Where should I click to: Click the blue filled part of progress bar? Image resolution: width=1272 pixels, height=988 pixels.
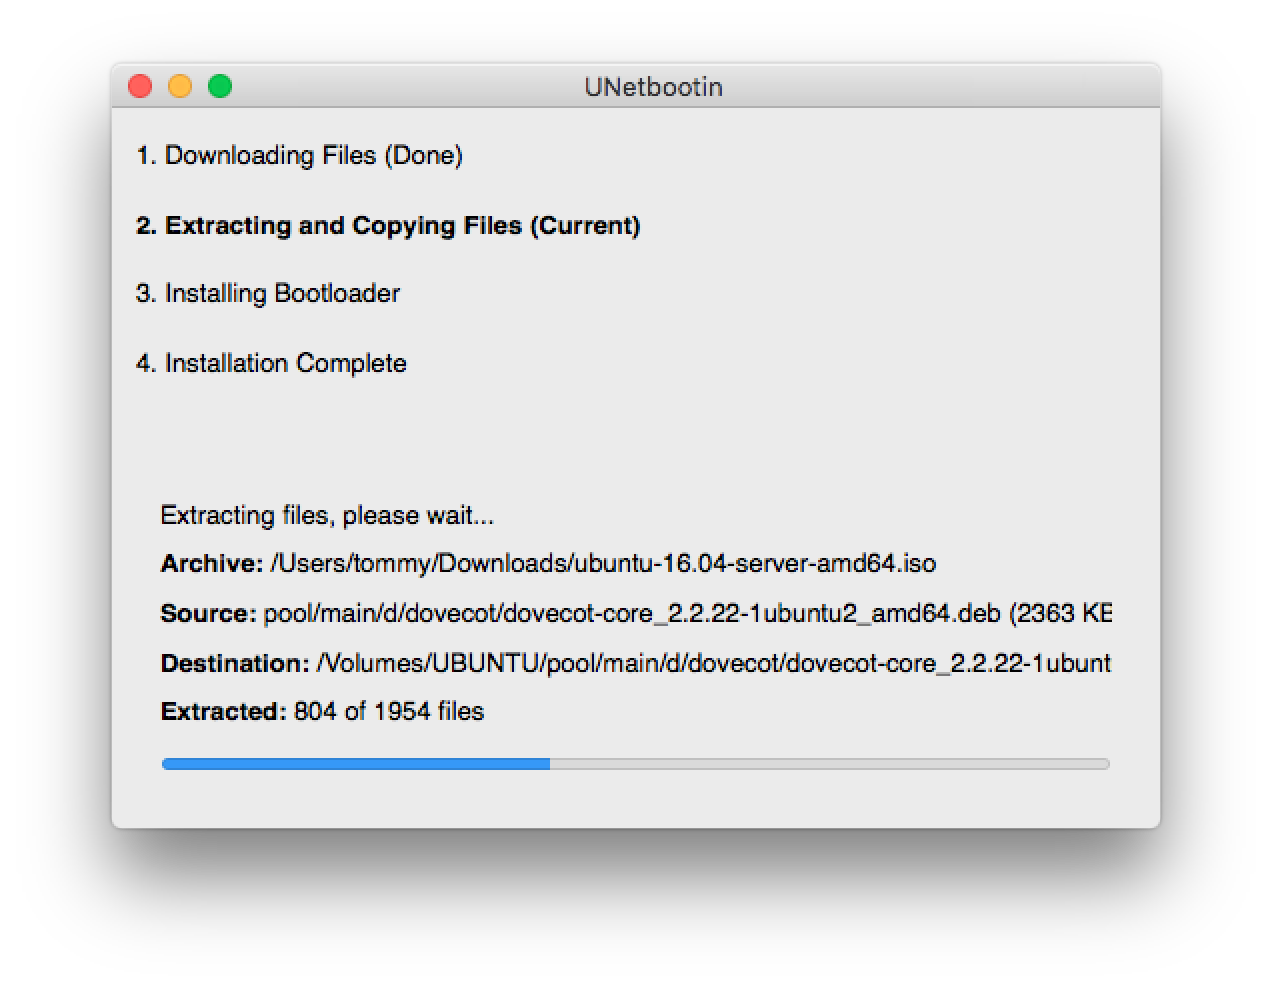pyautogui.click(x=356, y=764)
